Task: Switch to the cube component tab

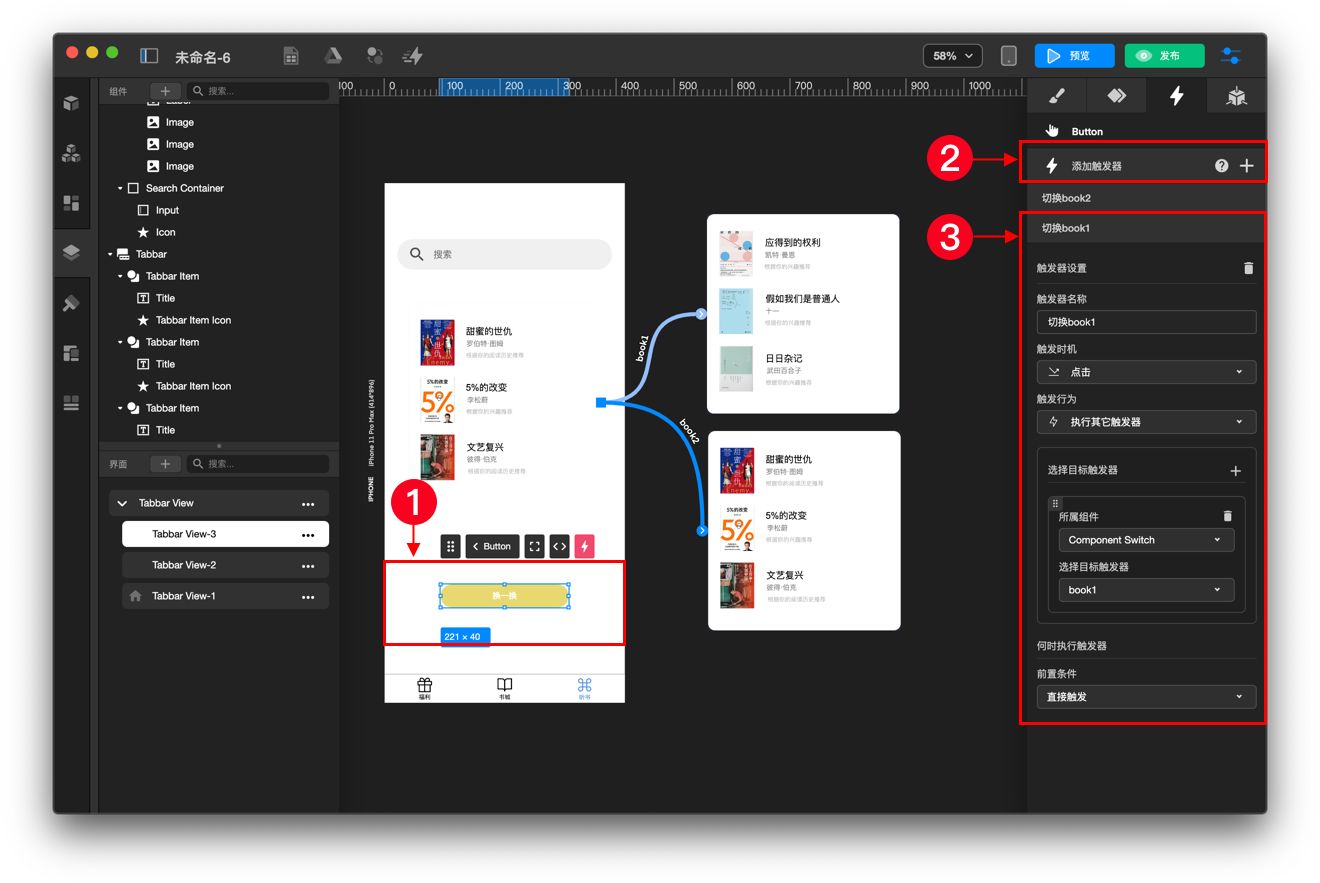Action: [1237, 96]
